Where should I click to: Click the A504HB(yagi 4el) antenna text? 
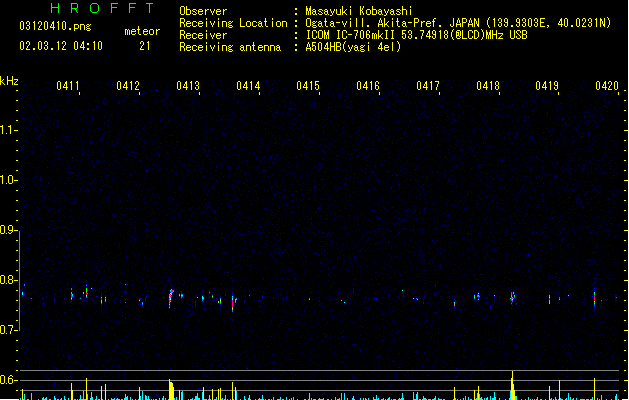coord(353,47)
